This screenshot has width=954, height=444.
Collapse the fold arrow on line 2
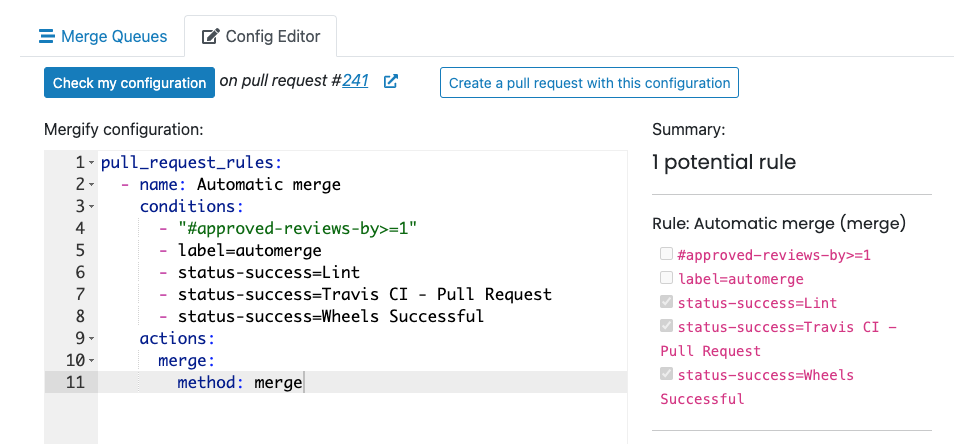92,184
